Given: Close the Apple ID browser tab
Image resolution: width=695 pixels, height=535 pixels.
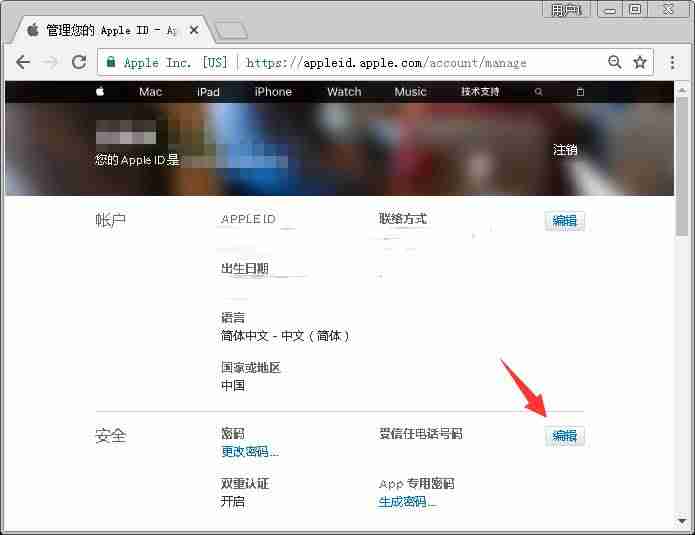Looking at the screenshot, I should point(194,30).
